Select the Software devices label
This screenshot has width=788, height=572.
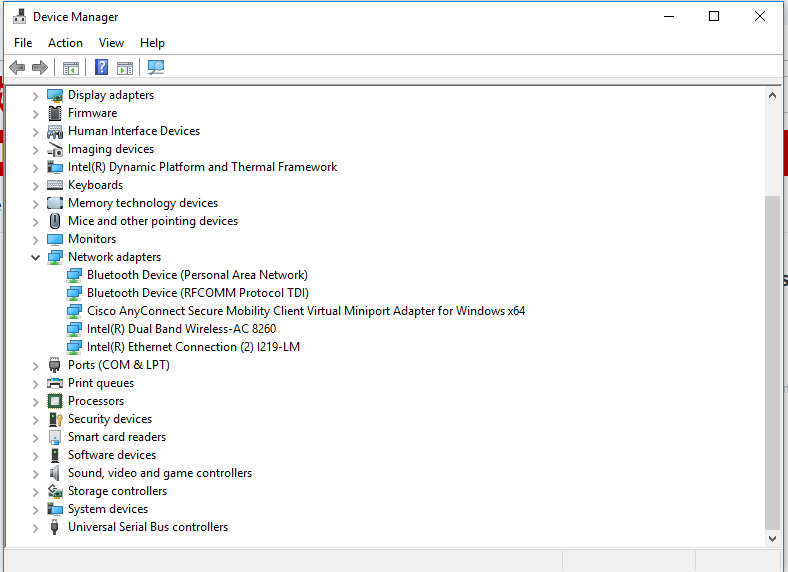112,455
